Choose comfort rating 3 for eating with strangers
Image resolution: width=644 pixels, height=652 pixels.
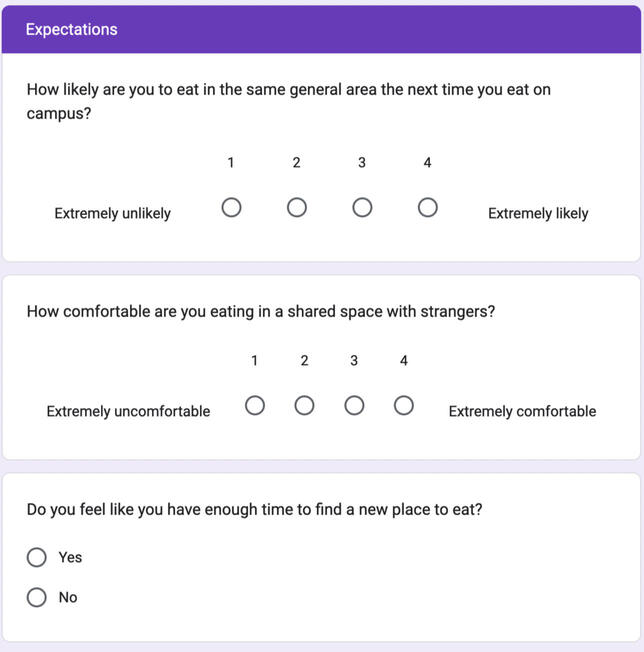(354, 406)
